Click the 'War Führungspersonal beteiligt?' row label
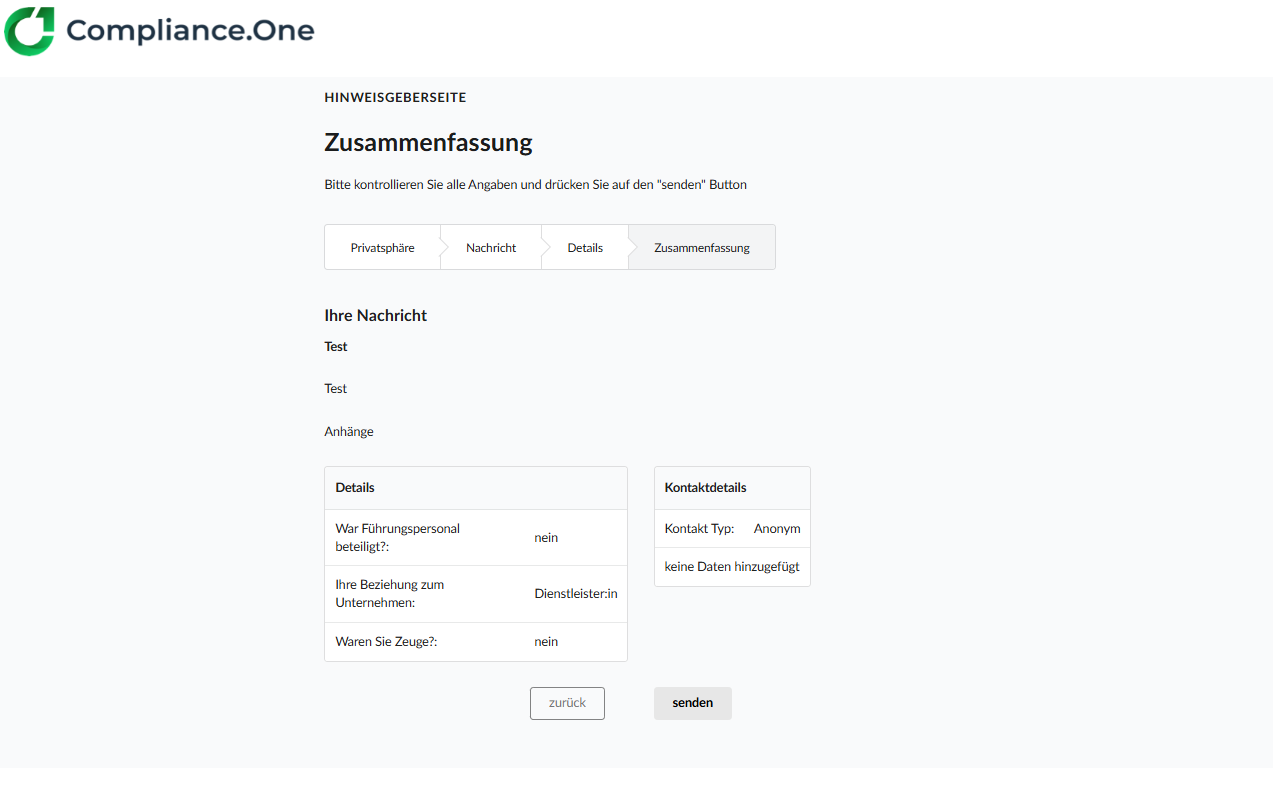 [398, 537]
